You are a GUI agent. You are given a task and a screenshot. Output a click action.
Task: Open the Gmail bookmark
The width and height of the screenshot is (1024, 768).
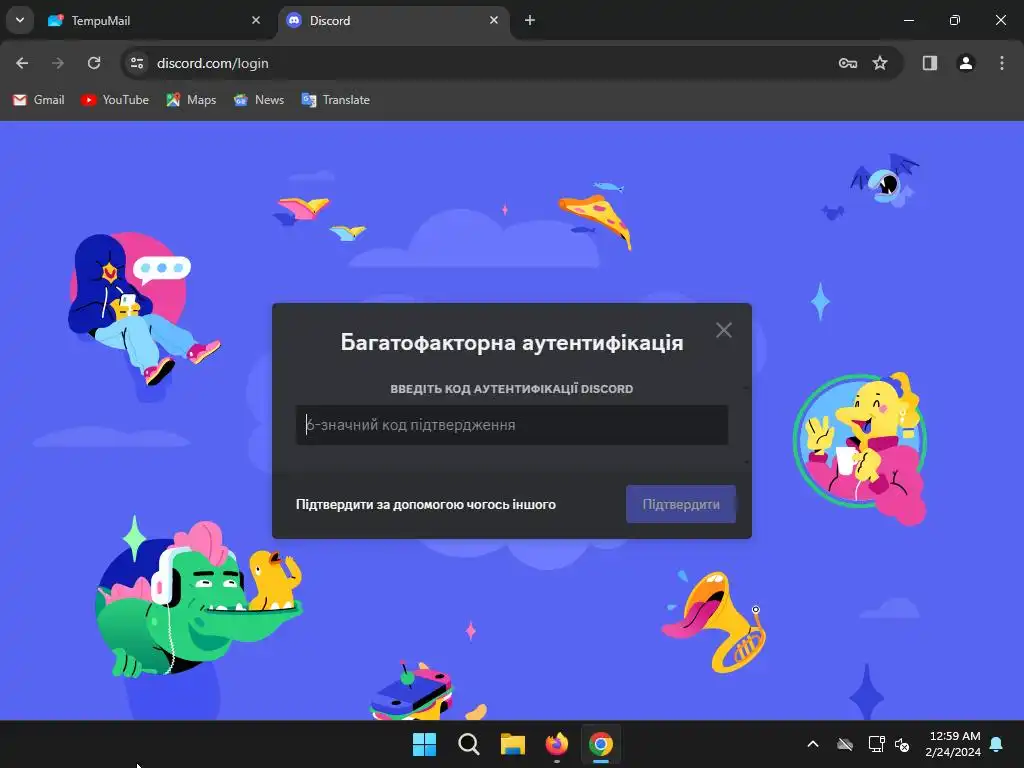click(x=39, y=100)
